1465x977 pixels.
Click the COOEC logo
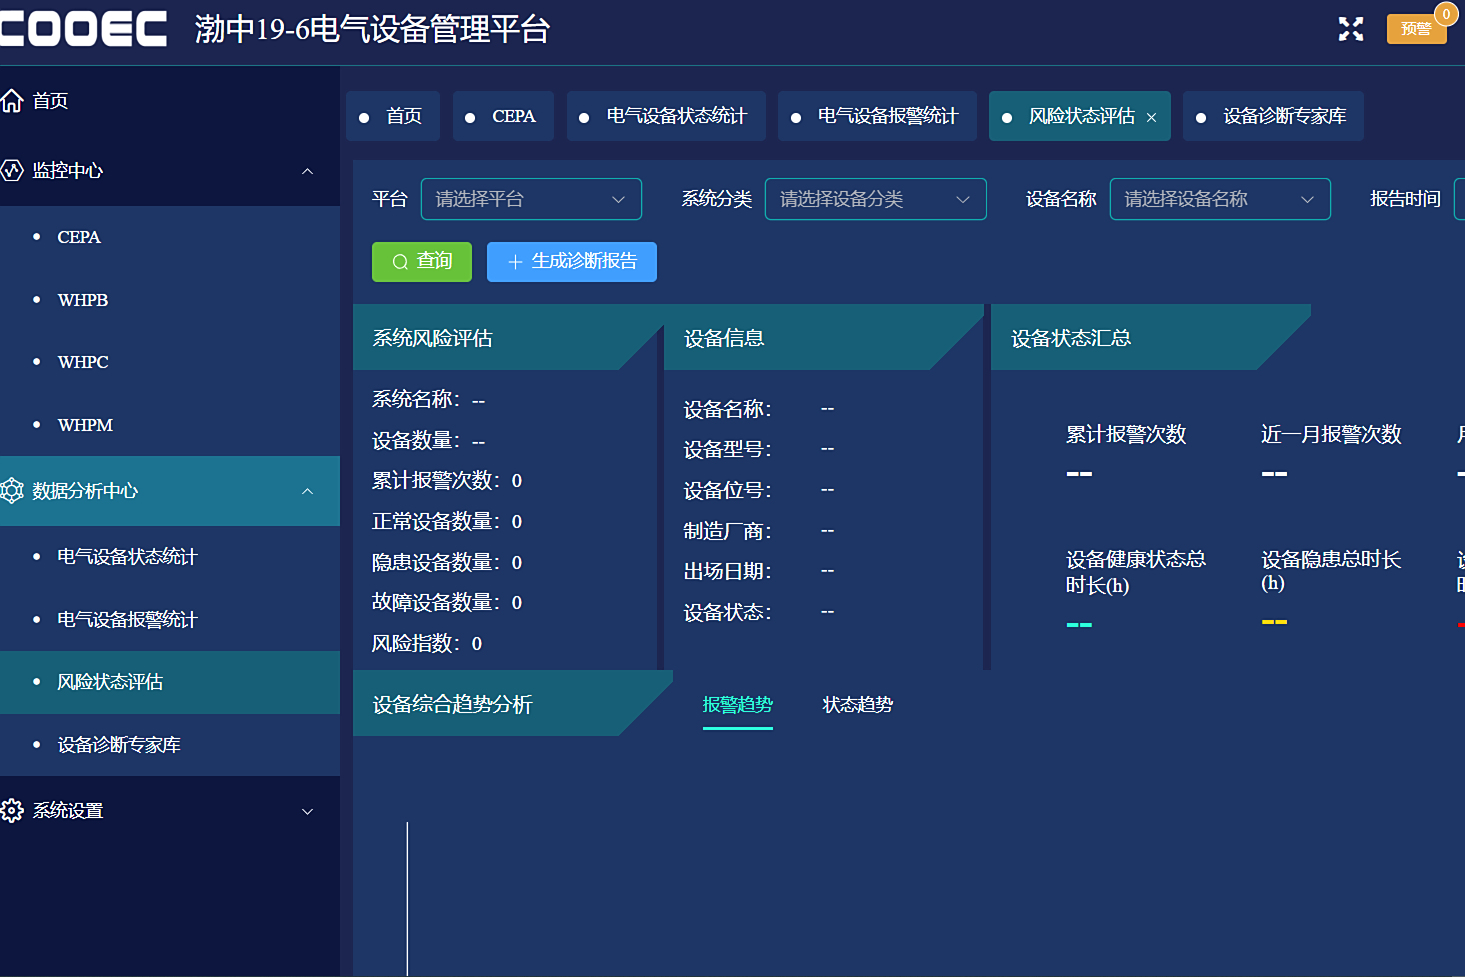click(83, 28)
